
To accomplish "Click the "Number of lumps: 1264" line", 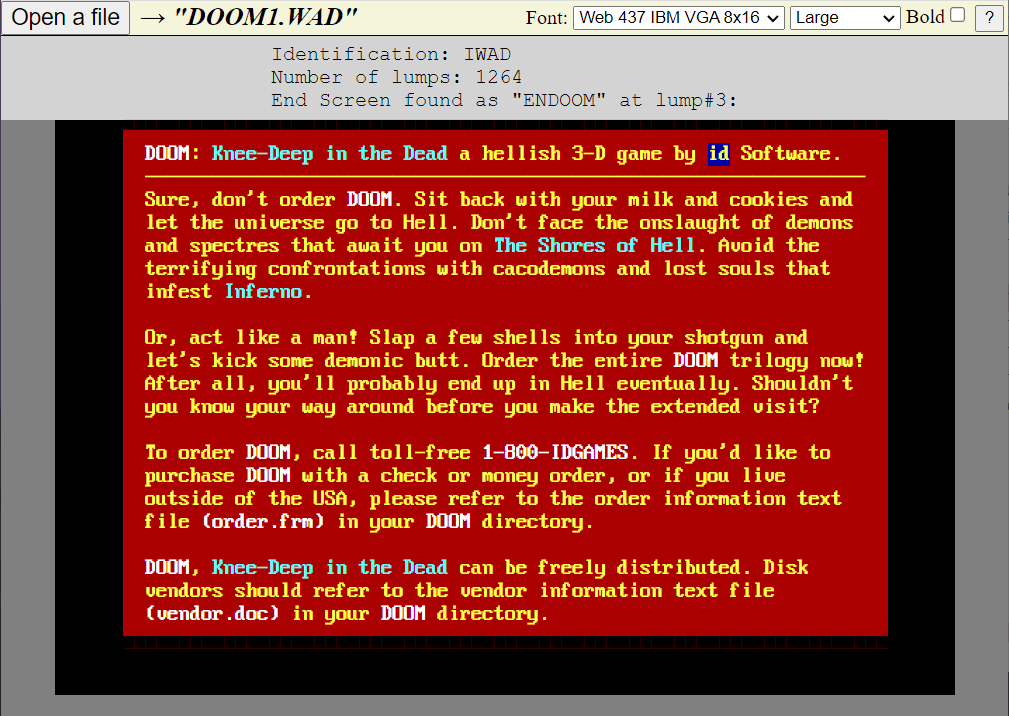I will 396,78.
